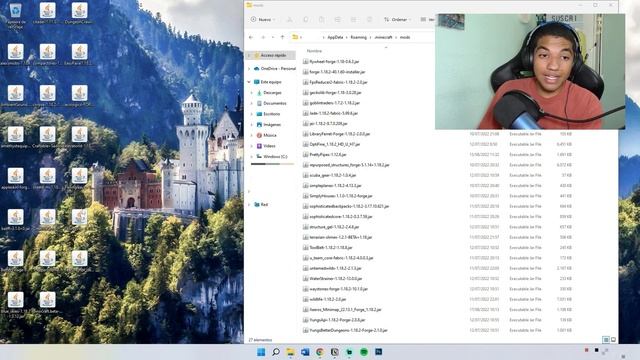Select the WaterStrainer jar file
The image size is (640, 360).
click(x=332, y=278)
